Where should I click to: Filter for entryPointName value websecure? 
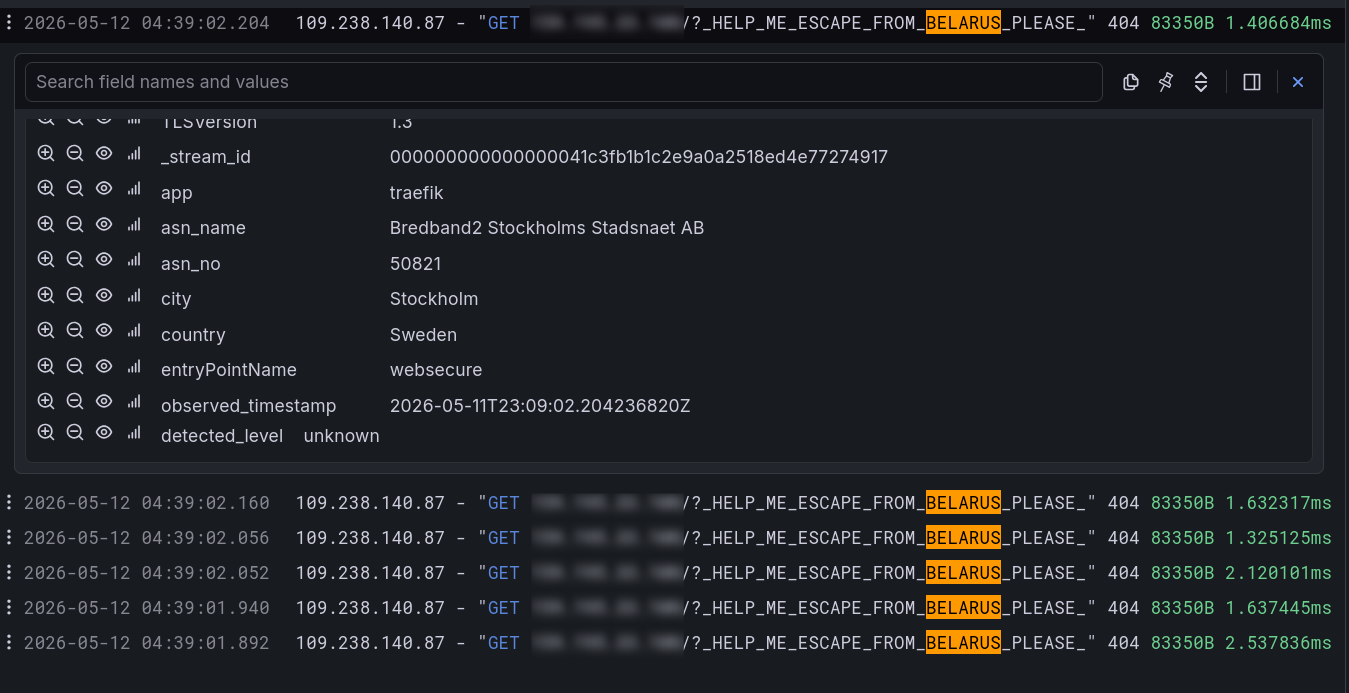tap(45, 366)
